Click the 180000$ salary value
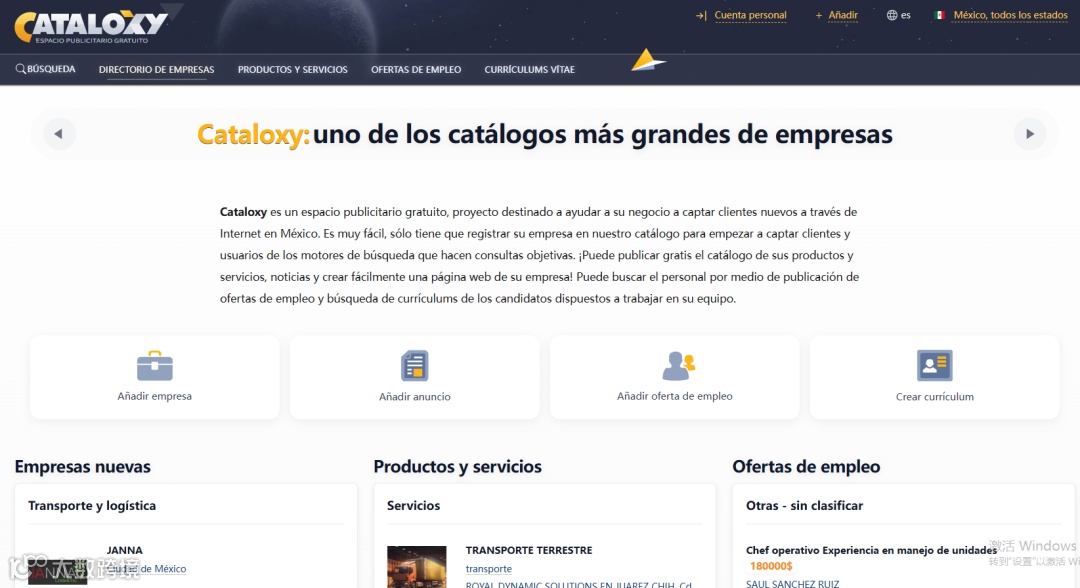This screenshot has width=1080, height=588. [x=771, y=566]
